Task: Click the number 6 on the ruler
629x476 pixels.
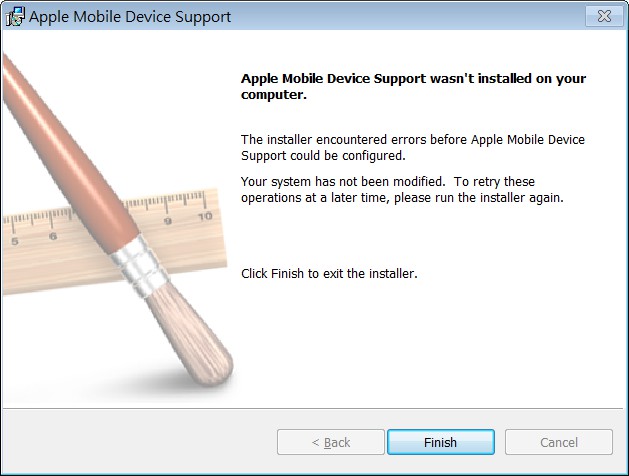Action: coord(52,236)
